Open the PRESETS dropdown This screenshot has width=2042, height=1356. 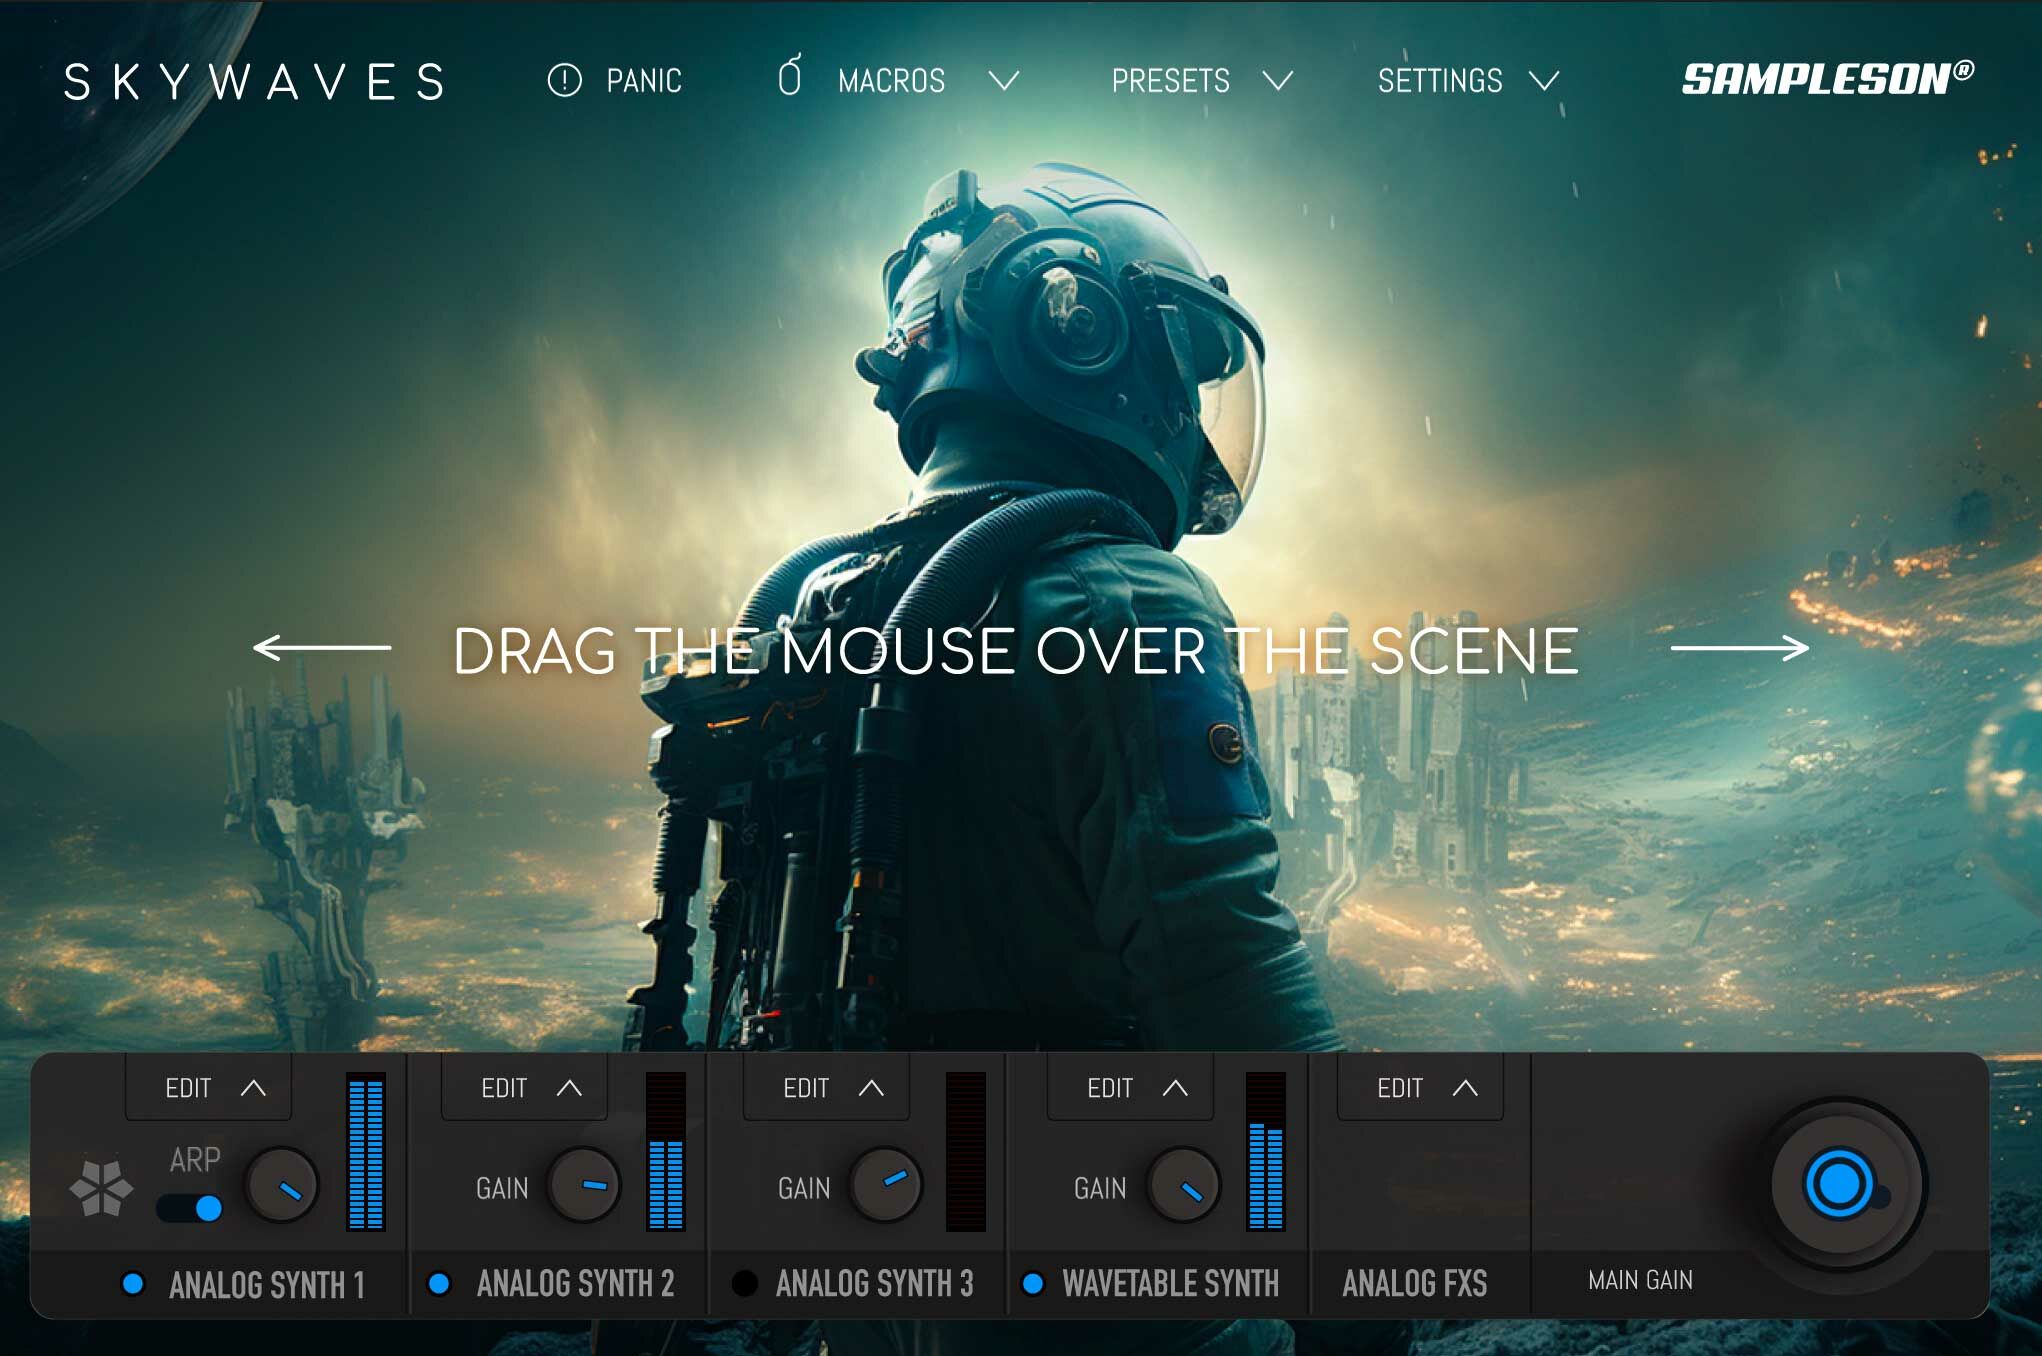point(1200,81)
